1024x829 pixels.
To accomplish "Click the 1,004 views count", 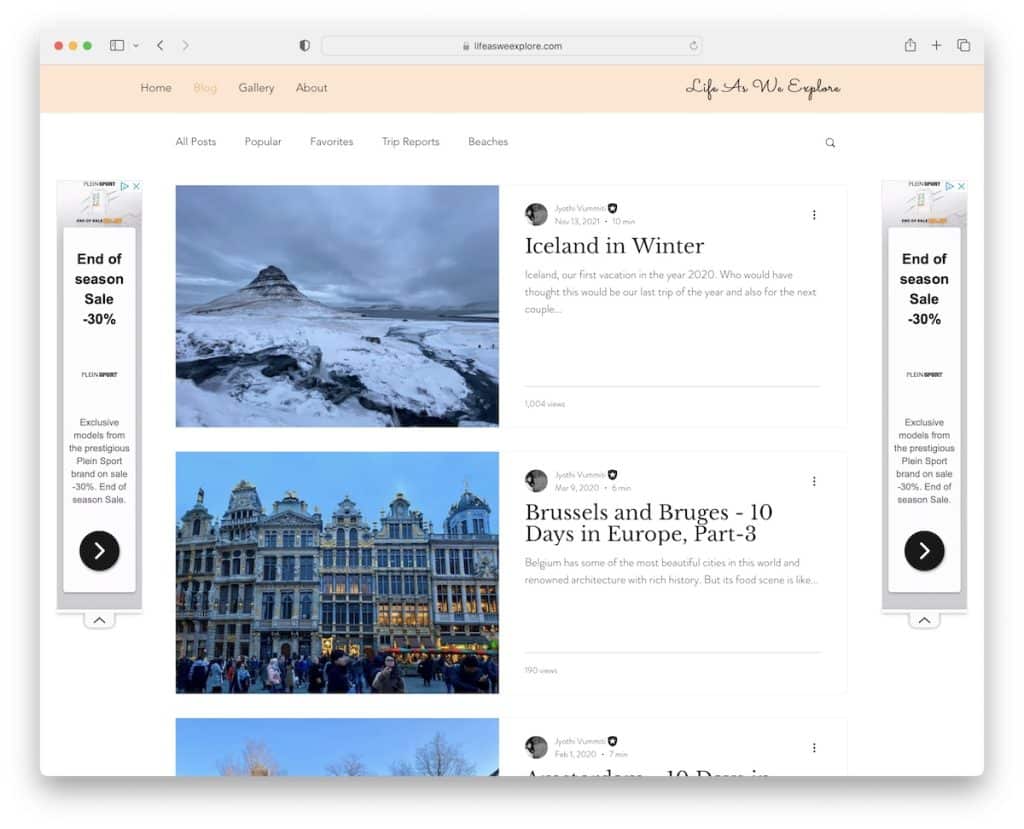I will [545, 404].
